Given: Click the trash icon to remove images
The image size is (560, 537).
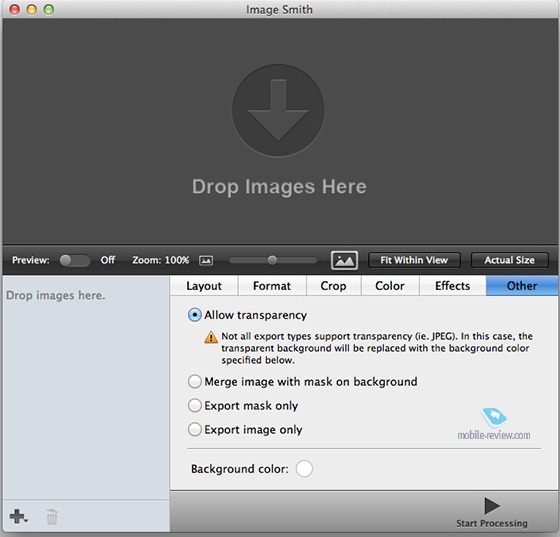Looking at the screenshot, I should tap(52, 517).
